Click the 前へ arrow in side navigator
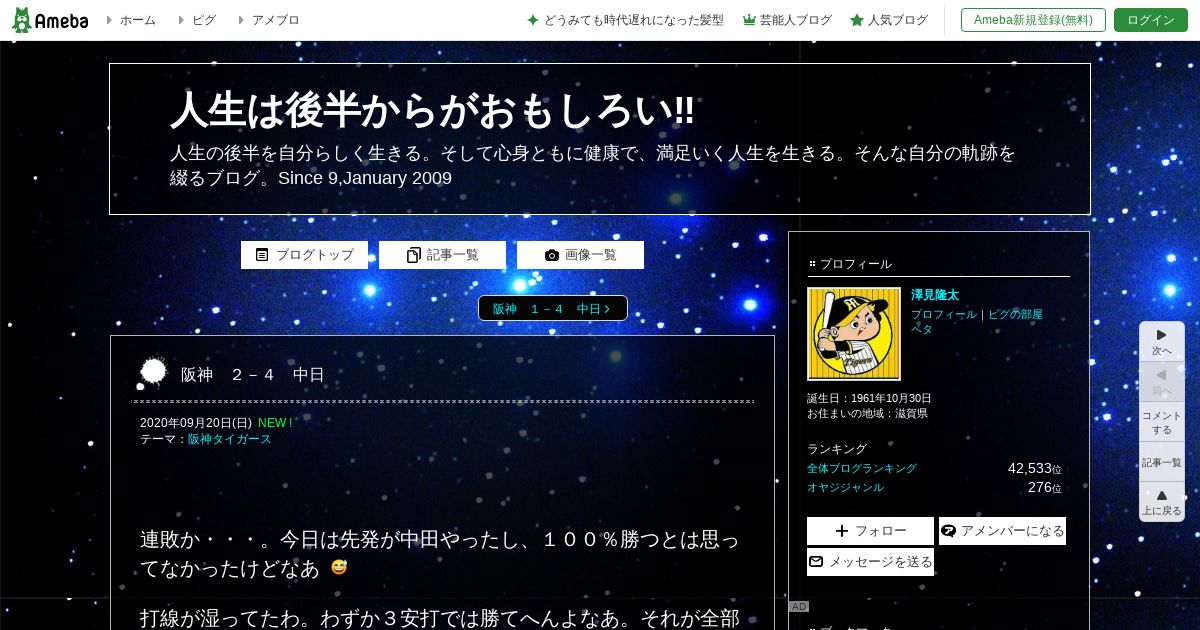The width and height of the screenshot is (1200, 630). (x=1162, y=382)
